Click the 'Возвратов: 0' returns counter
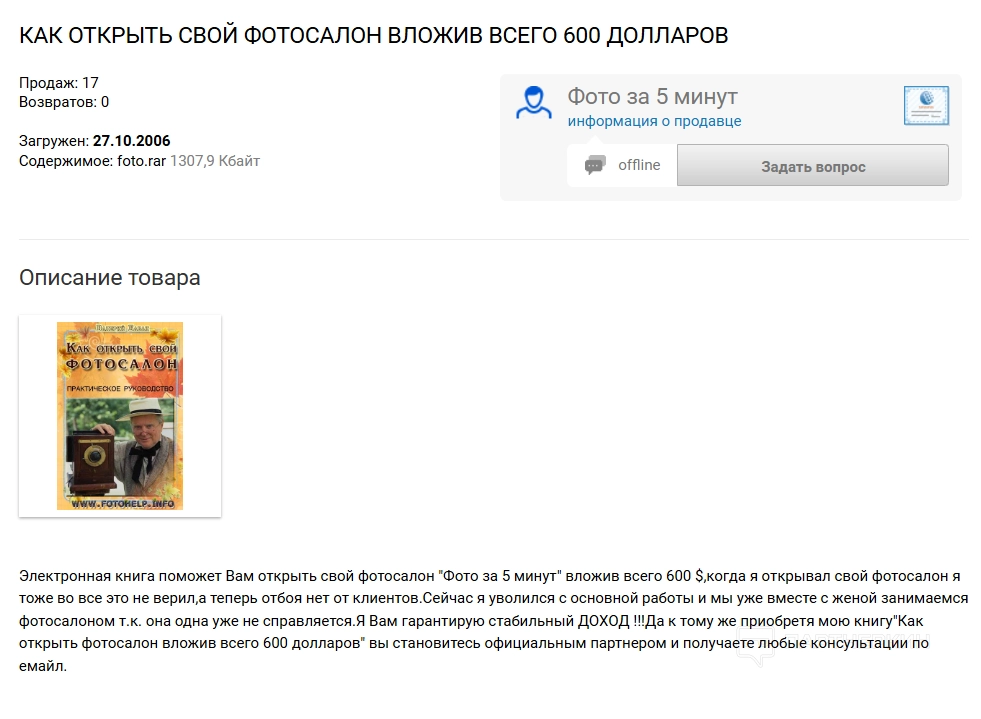981x719 pixels. (64, 102)
